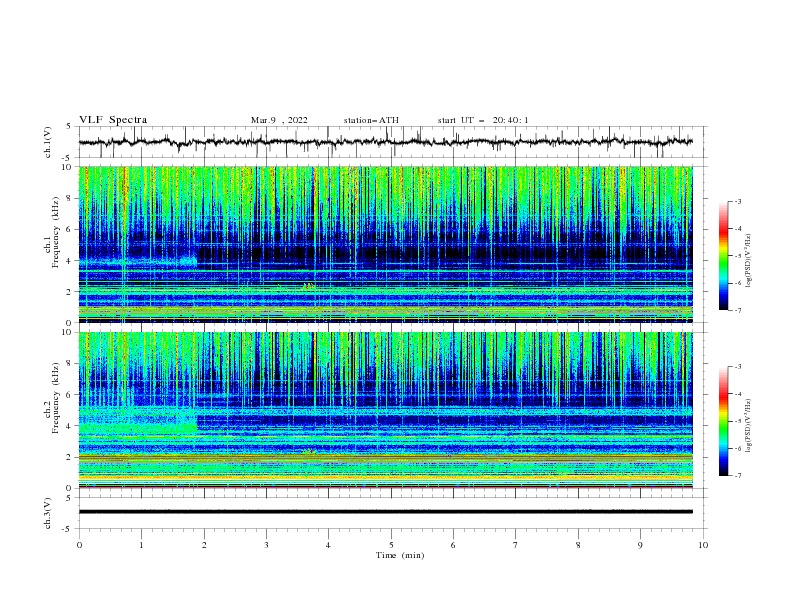Click the '8' tick on ch.2 frequency axis
The height and width of the screenshot is (612, 792).
coord(70,364)
